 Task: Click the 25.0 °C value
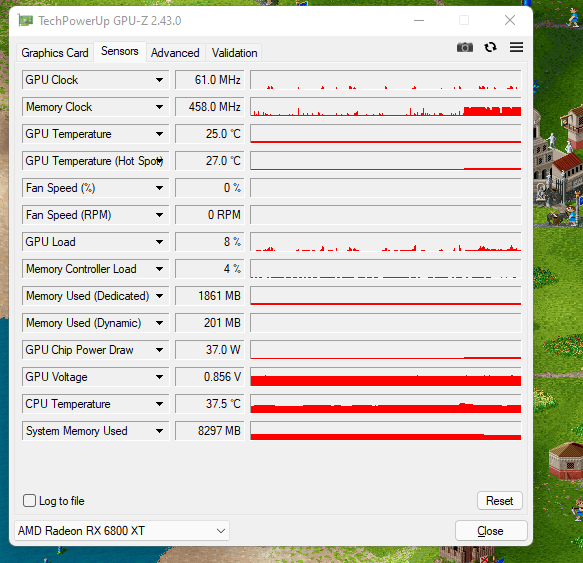(x=210, y=134)
